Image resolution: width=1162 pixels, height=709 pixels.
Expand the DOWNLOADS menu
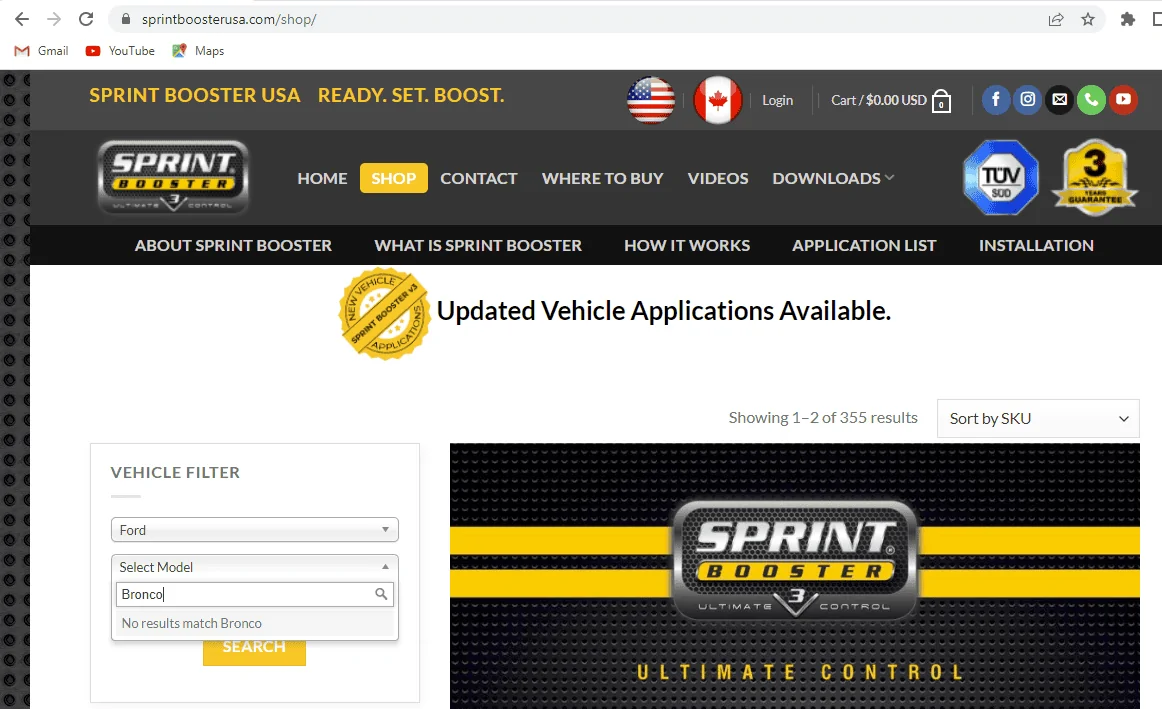tap(833, 179)
